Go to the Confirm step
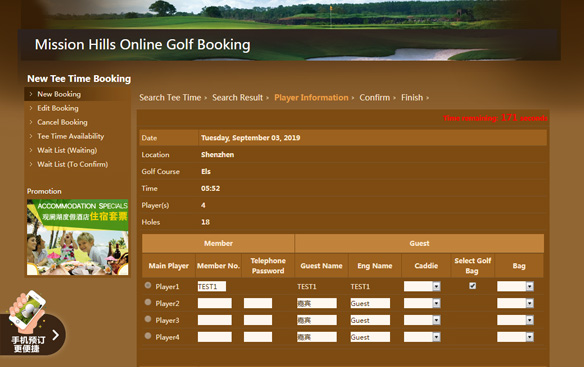Screen dimensions: 584x367 (375, 98)
